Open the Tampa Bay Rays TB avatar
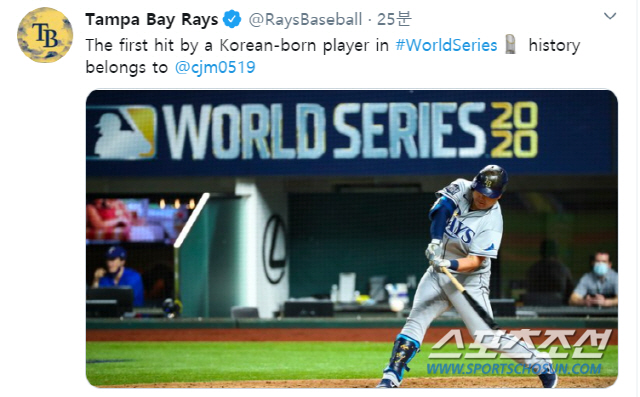640x397 pixels. point(45,35)
